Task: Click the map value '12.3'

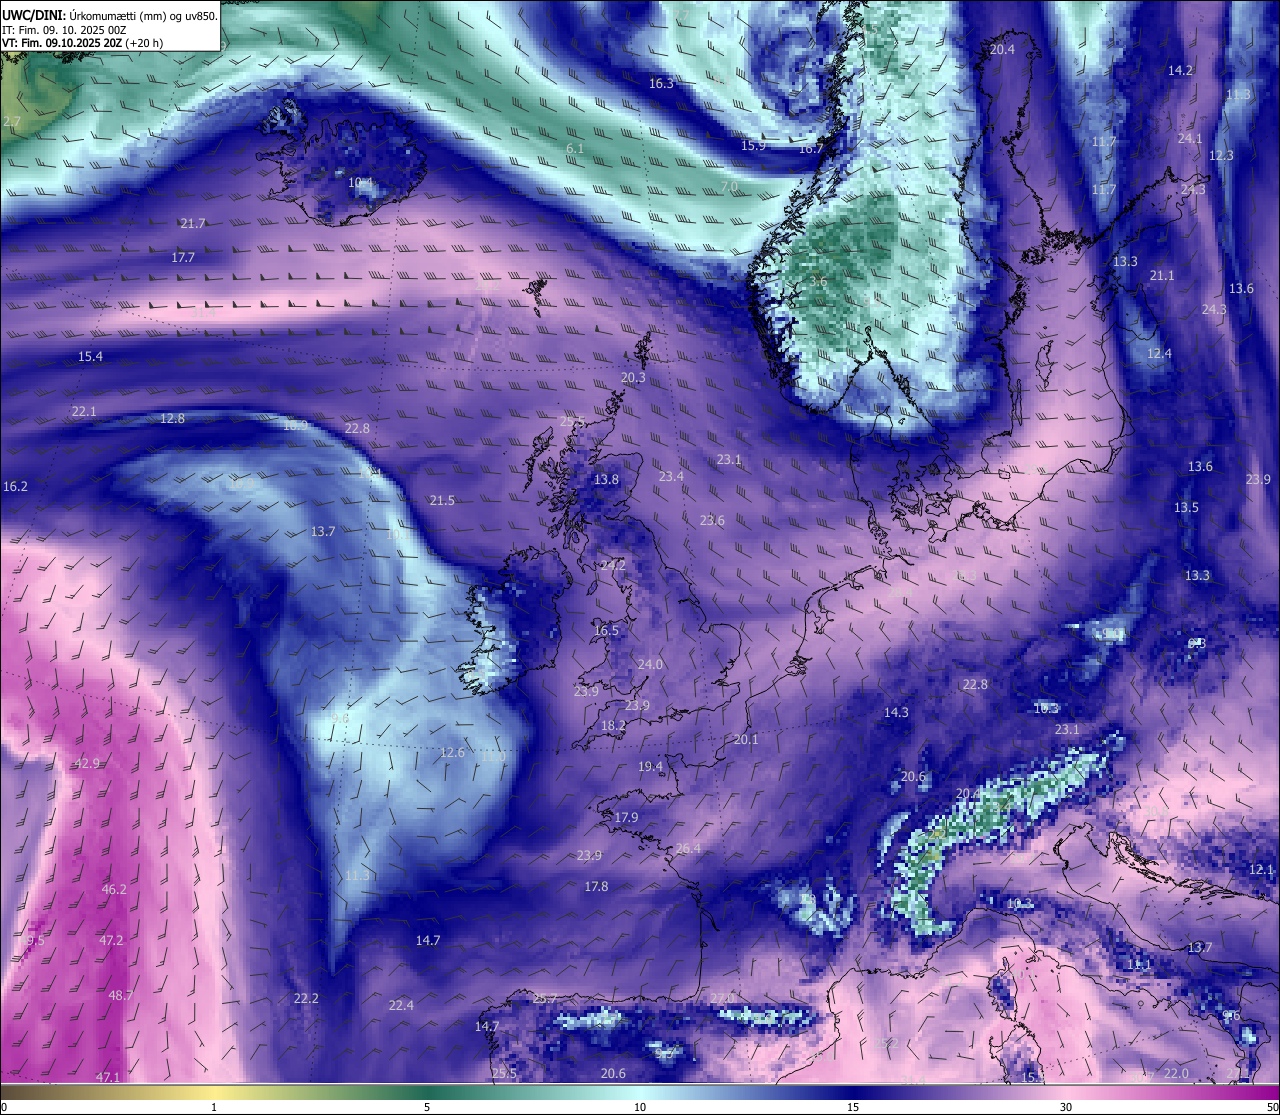Action: tap(1221, 155)
